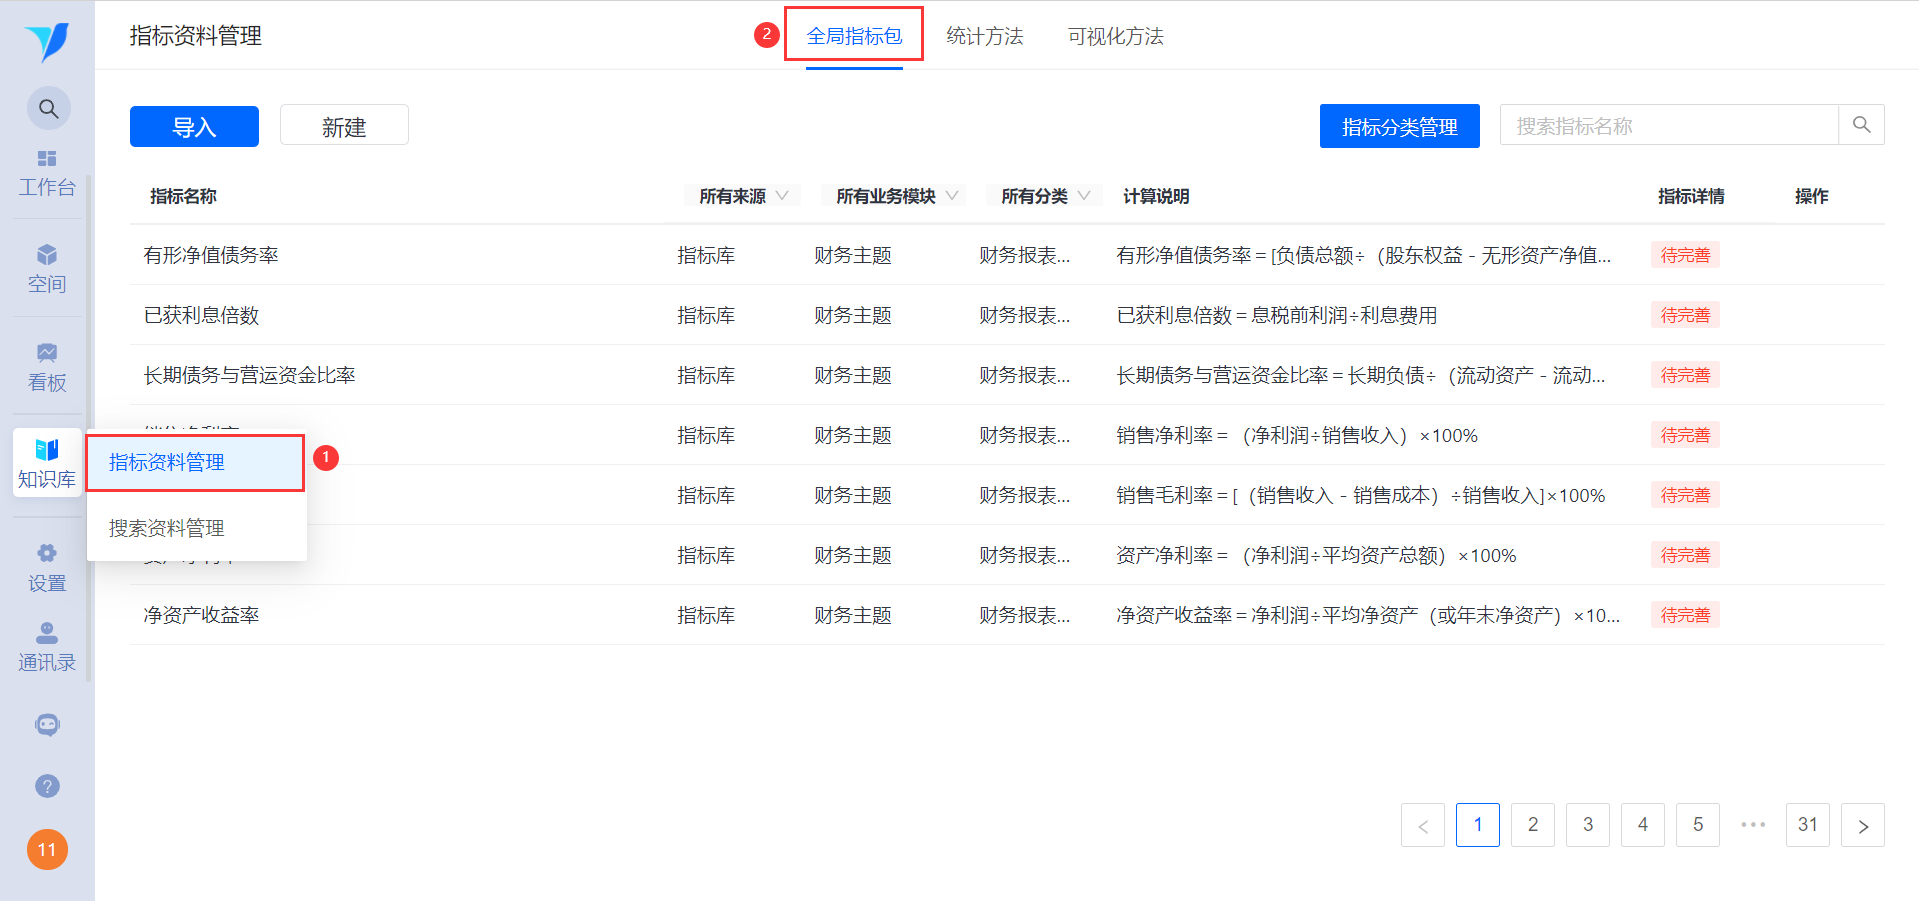This screenshot has height=901, width=1919.
Task: Open the help question mark icon
Action: tap(47, 786)
